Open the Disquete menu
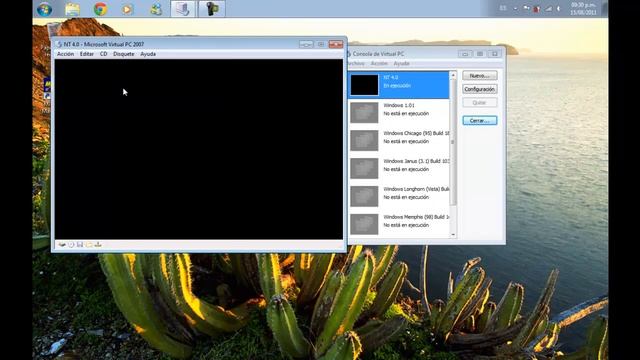Screen dimensions: 640x360 point(124,54)
